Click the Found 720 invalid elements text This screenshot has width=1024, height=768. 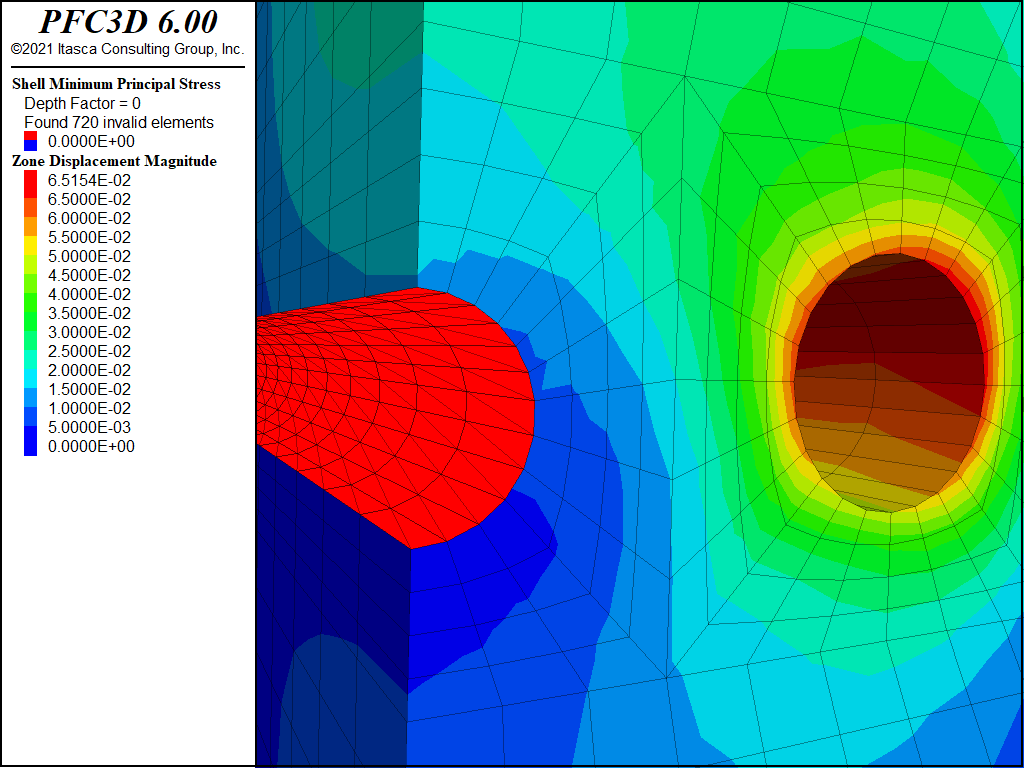pyautogui.click(x=119, y=122)
